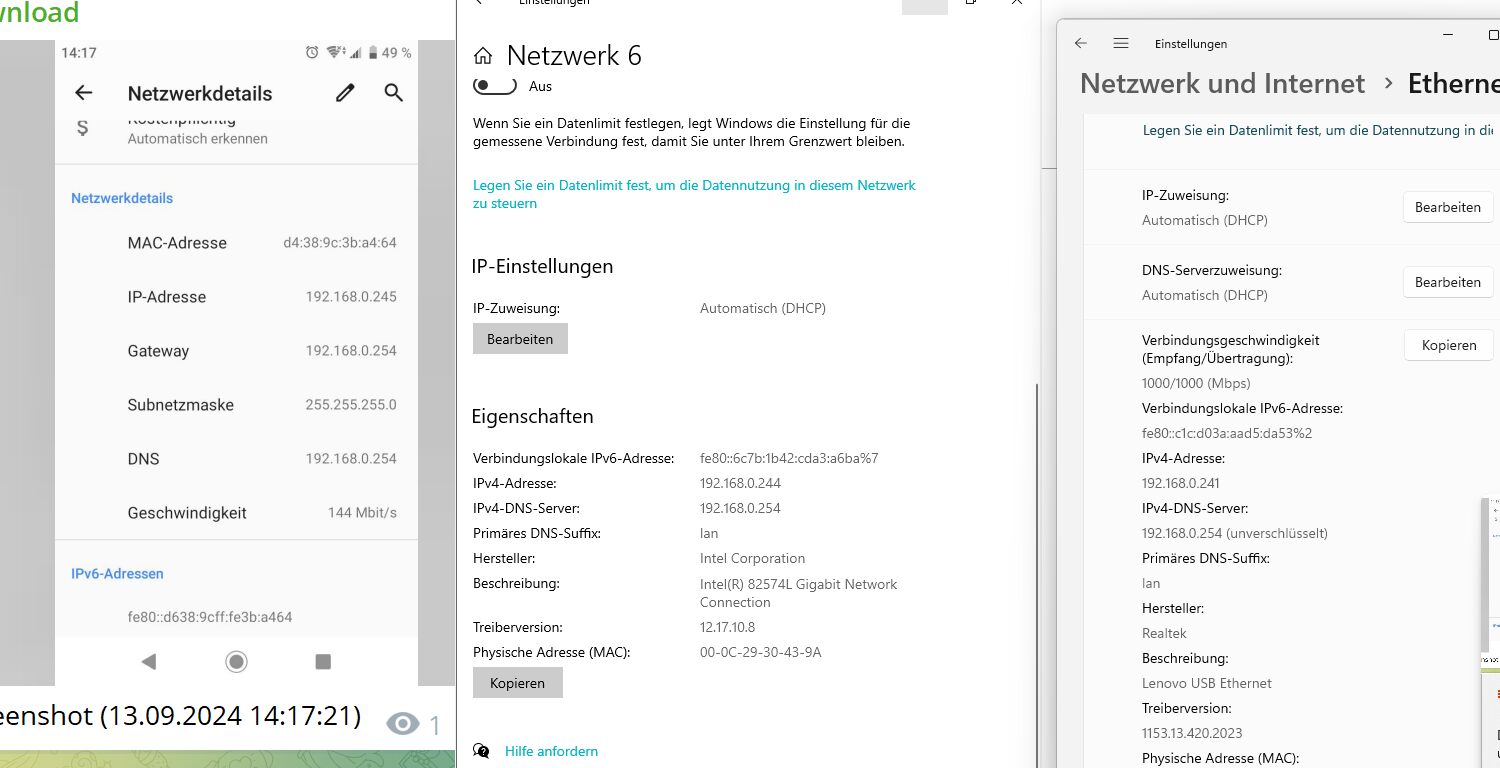Click the Wi-Fi signal icon in phone status bar
This screenshot has height=768, width=1500.
click(x=334, y=52)
